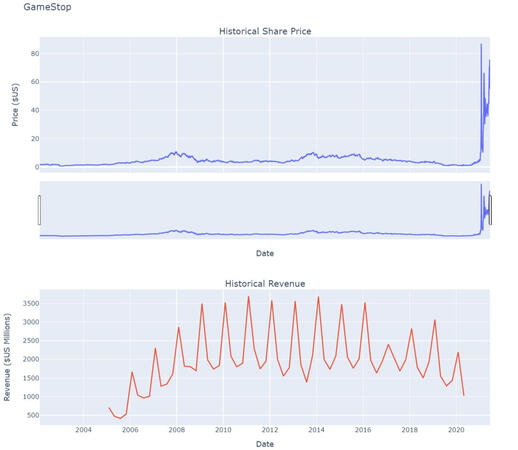The height and width of the screenshot is (450, 518).
Task: Click the revenue peak near 2014
Action: [318, 297]
